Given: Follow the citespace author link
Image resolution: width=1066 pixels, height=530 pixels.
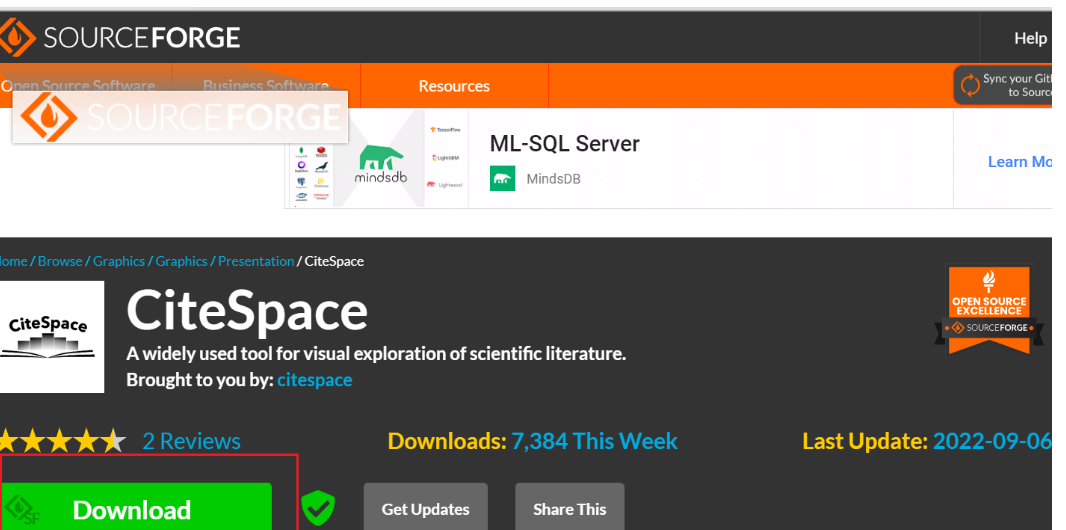Looking at the screenshot, I should coord(314,380).
